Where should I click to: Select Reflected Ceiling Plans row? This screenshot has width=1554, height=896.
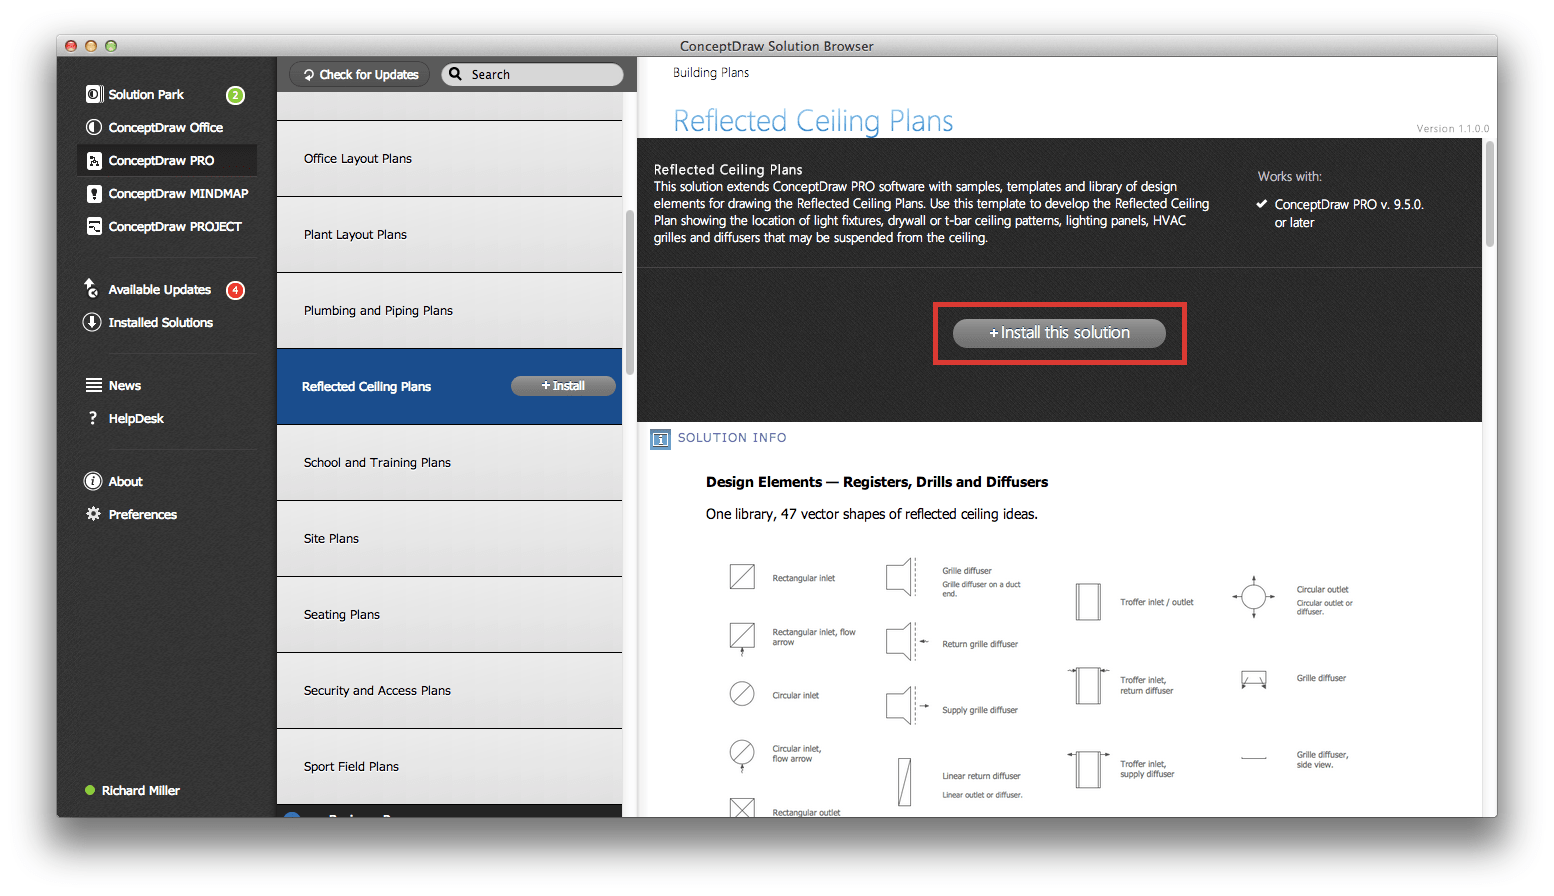449,386
